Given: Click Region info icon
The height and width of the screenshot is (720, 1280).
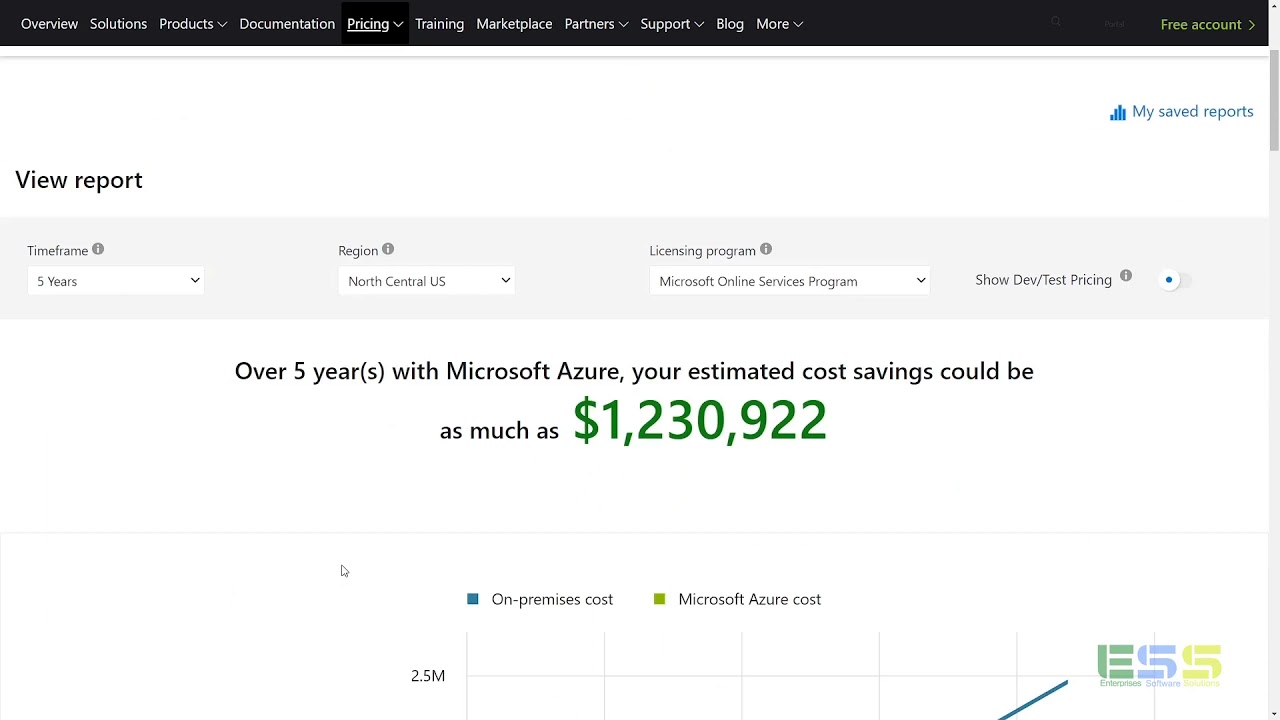Looking at the screenshot, I should coord(388,249).
